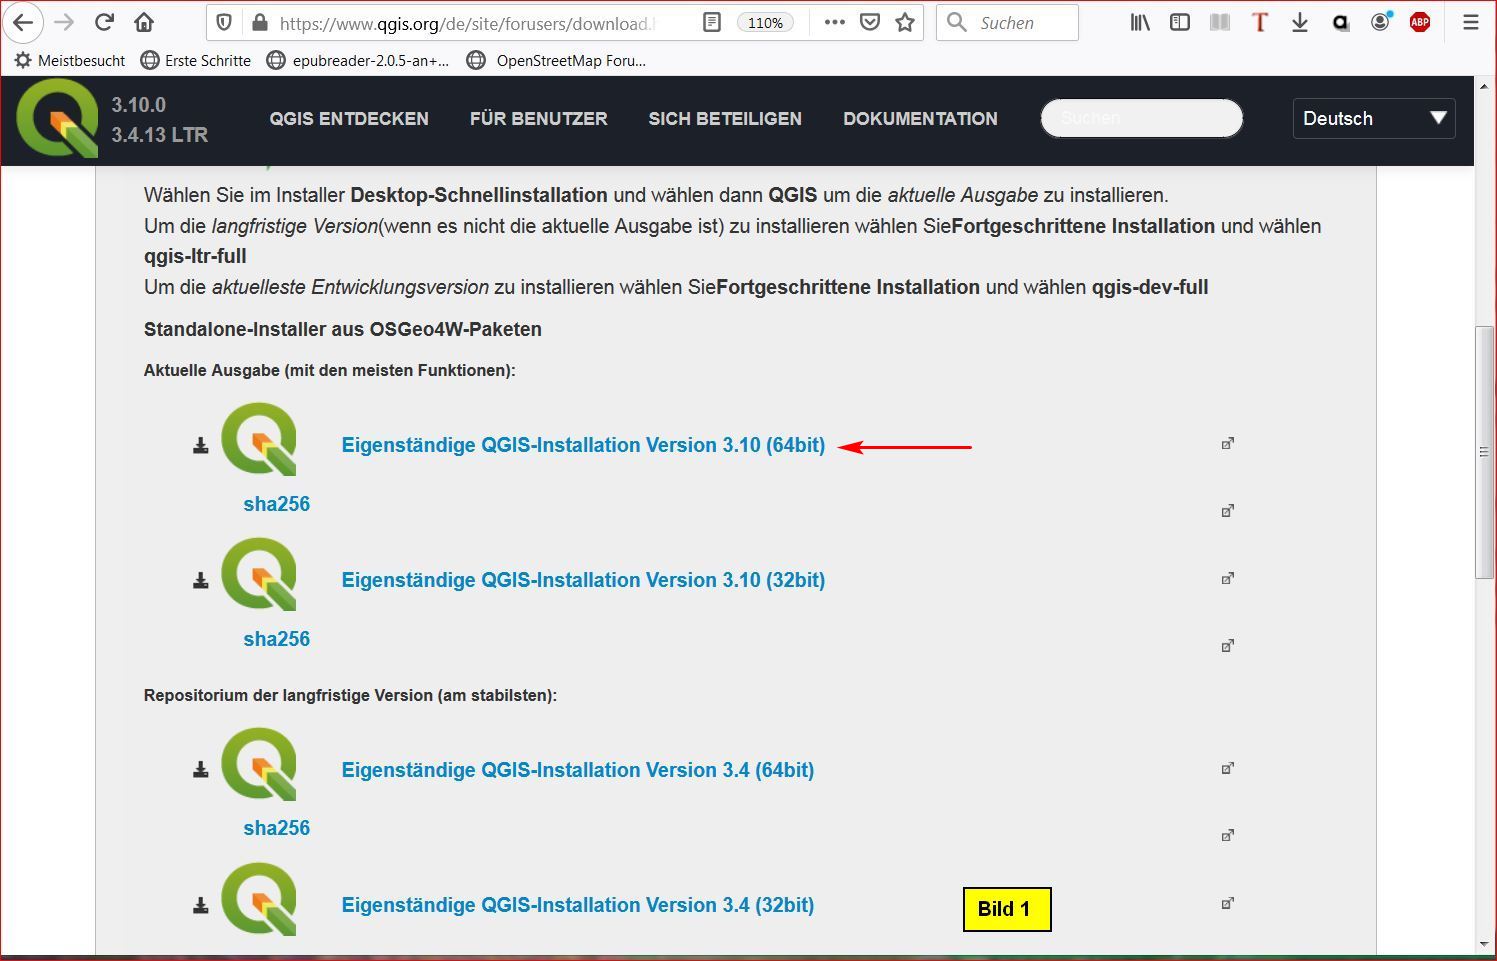Click download icon beside Version 3.10 (64bit)
Viewport: 1497px width, 961px height.
coord(201,446)
